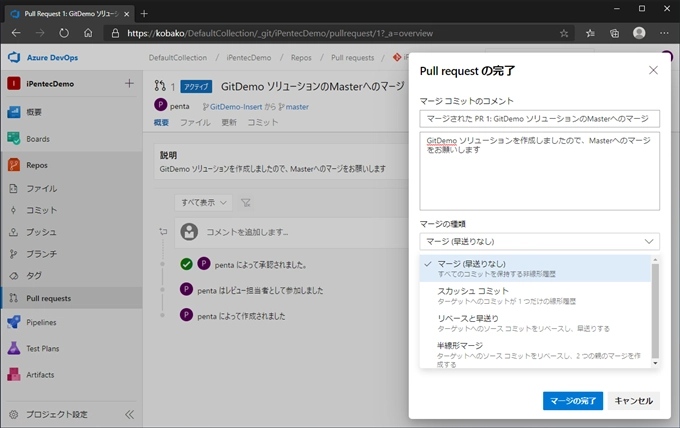Click browser refresh button
680x428 pixels.
pos(64,33)
